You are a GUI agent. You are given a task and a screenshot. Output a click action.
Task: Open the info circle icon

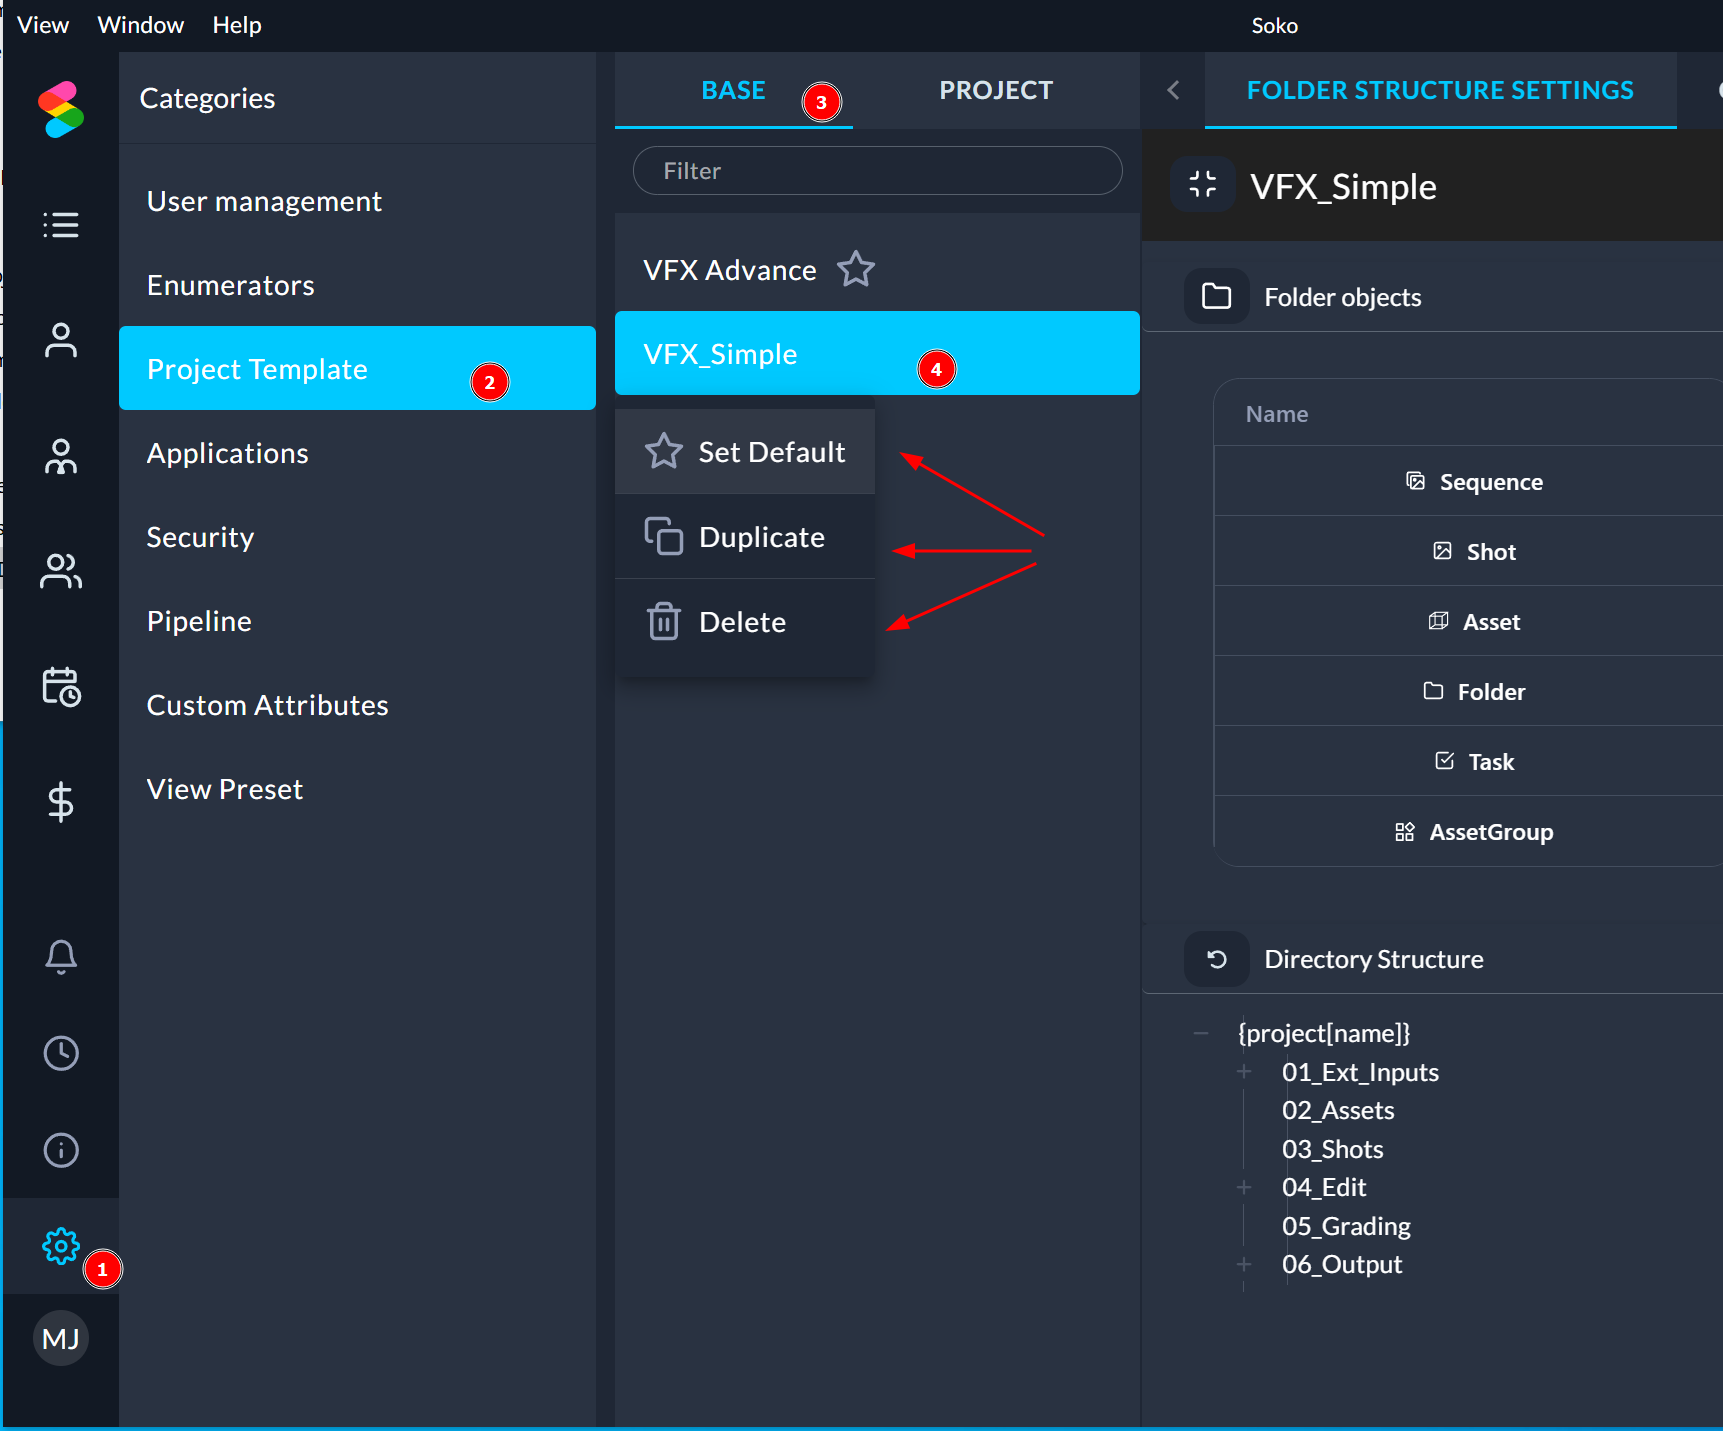(61, 1150)
